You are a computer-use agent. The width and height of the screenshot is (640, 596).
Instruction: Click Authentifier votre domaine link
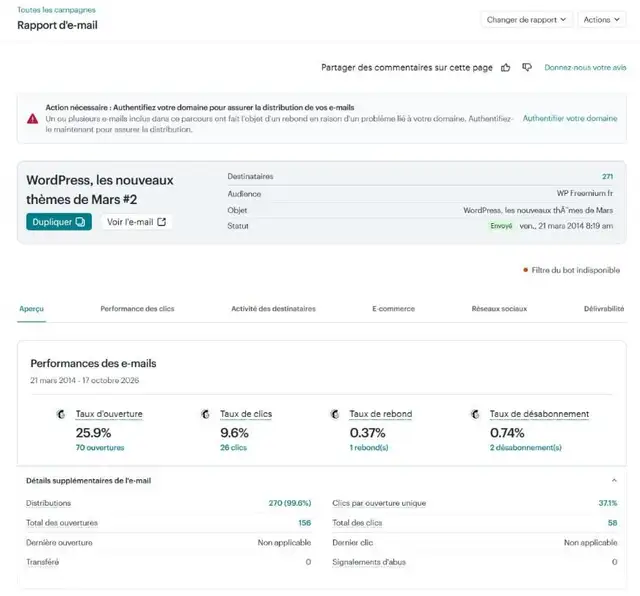coord(570,118)
